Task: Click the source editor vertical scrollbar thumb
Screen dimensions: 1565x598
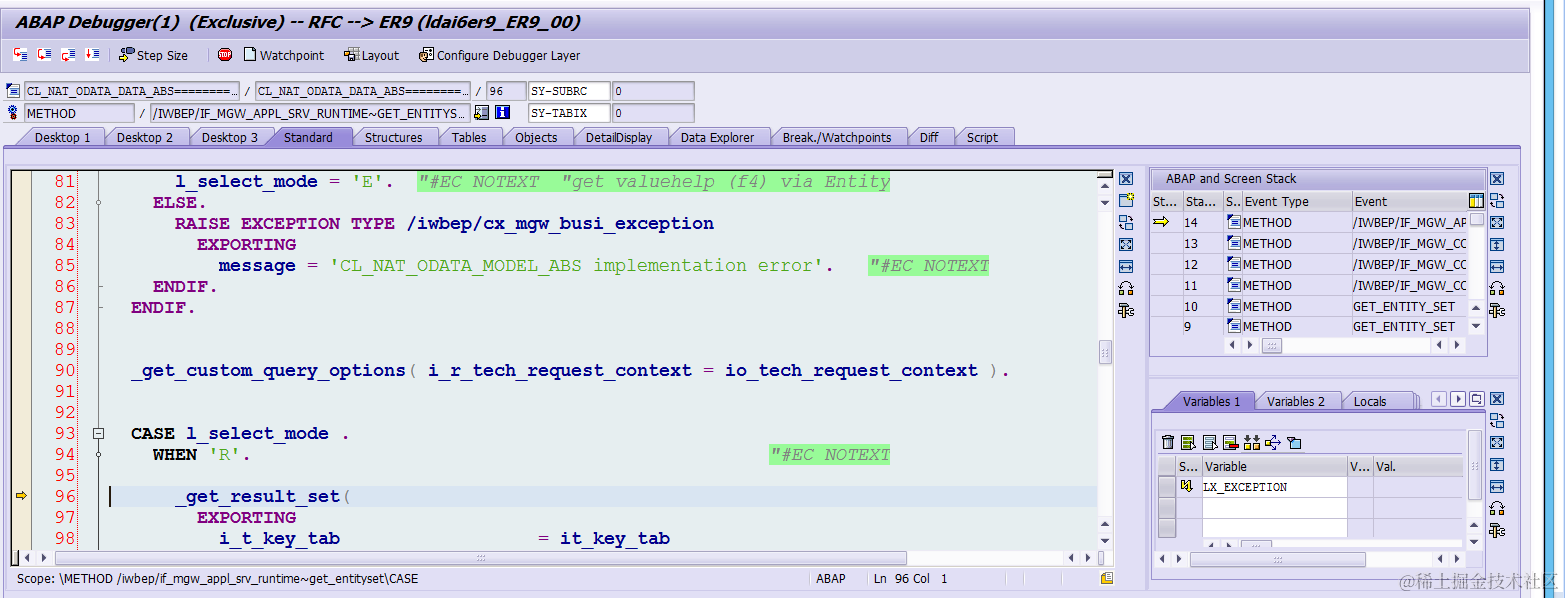Action: [x=1105, y=353]
